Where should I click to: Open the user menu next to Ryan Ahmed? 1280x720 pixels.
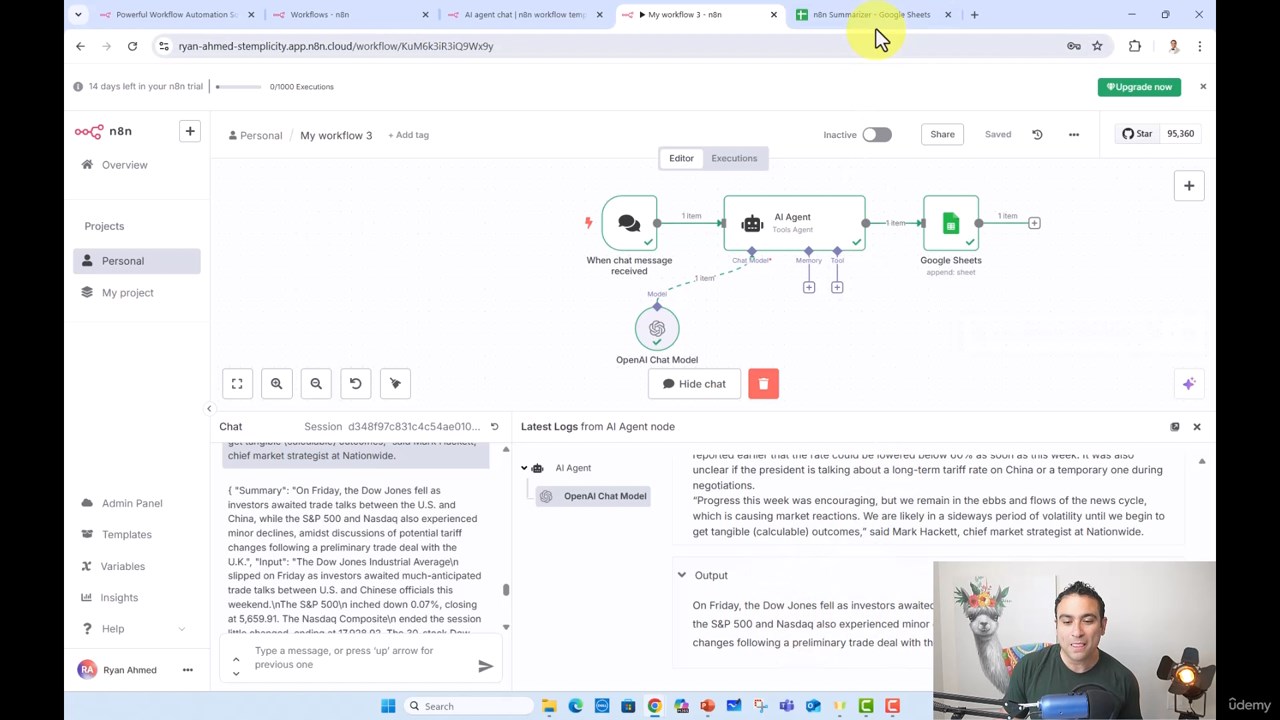pos(188,670)
